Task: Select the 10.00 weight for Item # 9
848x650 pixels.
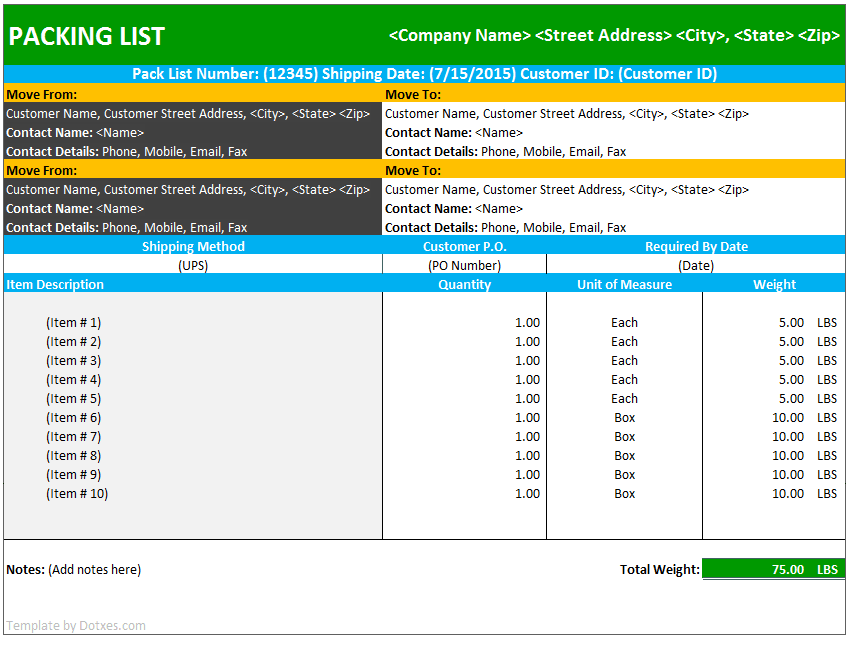Action: tap(788, 475)
